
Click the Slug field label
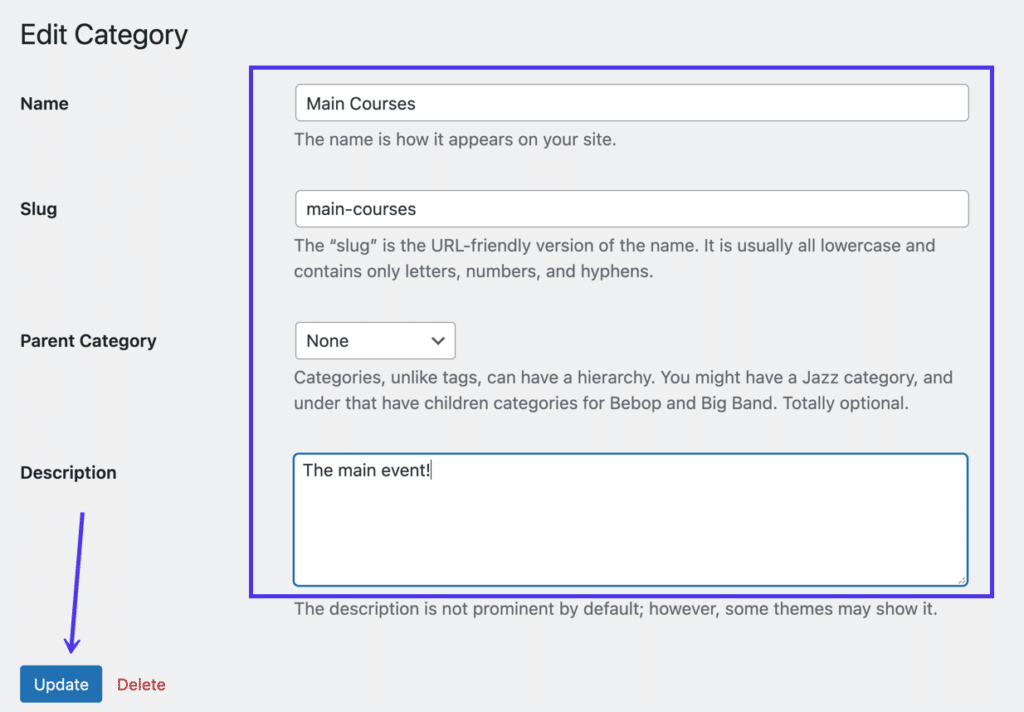[38, 208]
